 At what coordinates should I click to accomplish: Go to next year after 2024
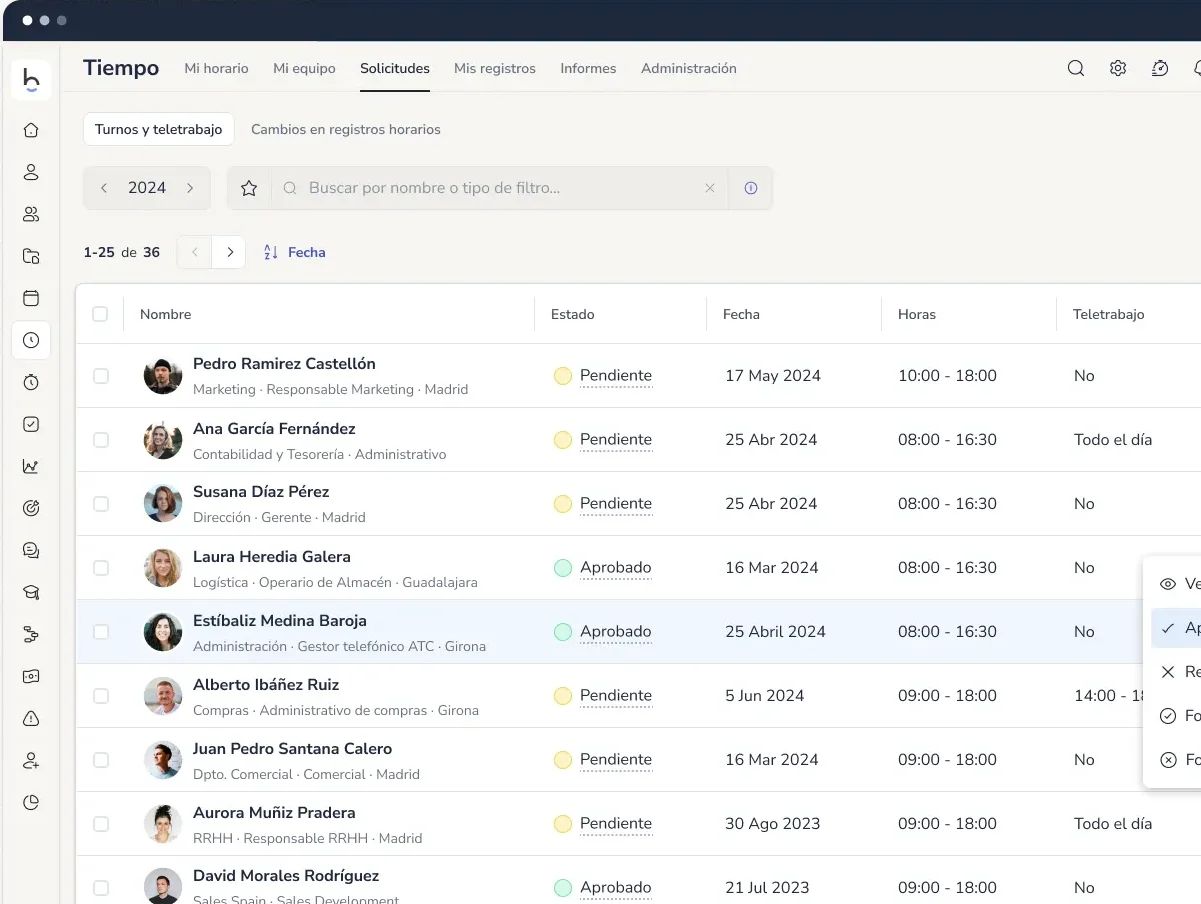(x=190, y=188)
